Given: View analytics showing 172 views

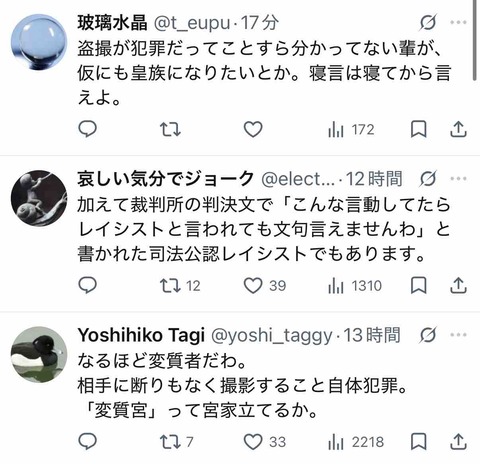Looking at the screenshot, I should coord(351,130).
